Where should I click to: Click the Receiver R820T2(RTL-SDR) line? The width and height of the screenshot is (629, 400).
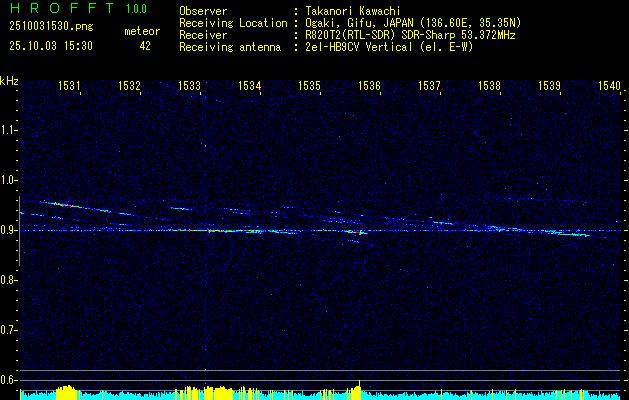[410, 35]
